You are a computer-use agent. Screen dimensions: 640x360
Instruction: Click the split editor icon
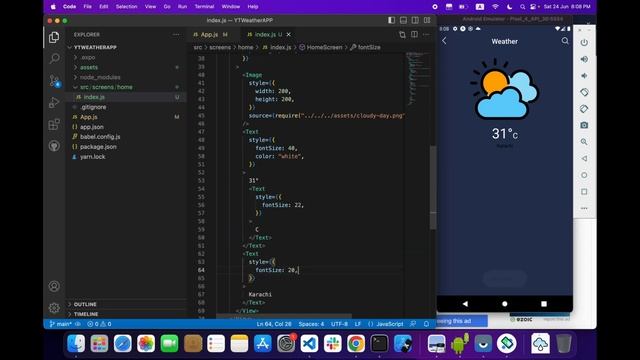(414, 35)
